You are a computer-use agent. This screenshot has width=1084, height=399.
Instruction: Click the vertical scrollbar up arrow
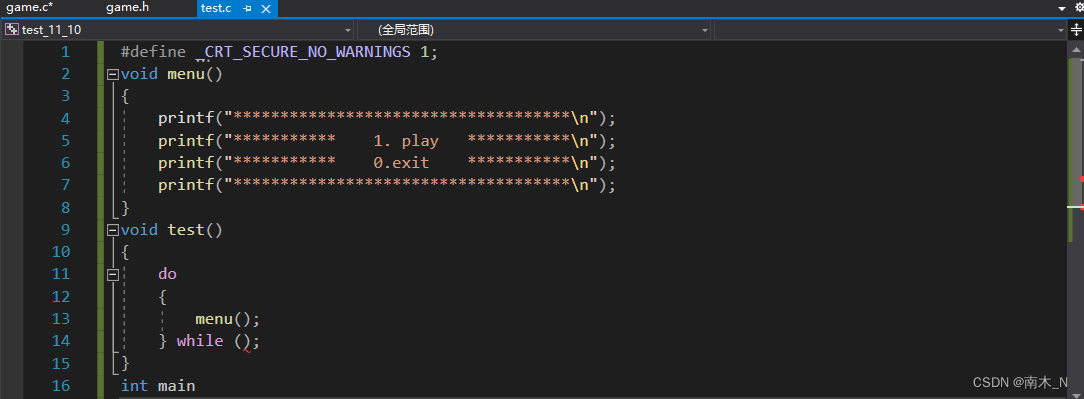coord(1076,49)
